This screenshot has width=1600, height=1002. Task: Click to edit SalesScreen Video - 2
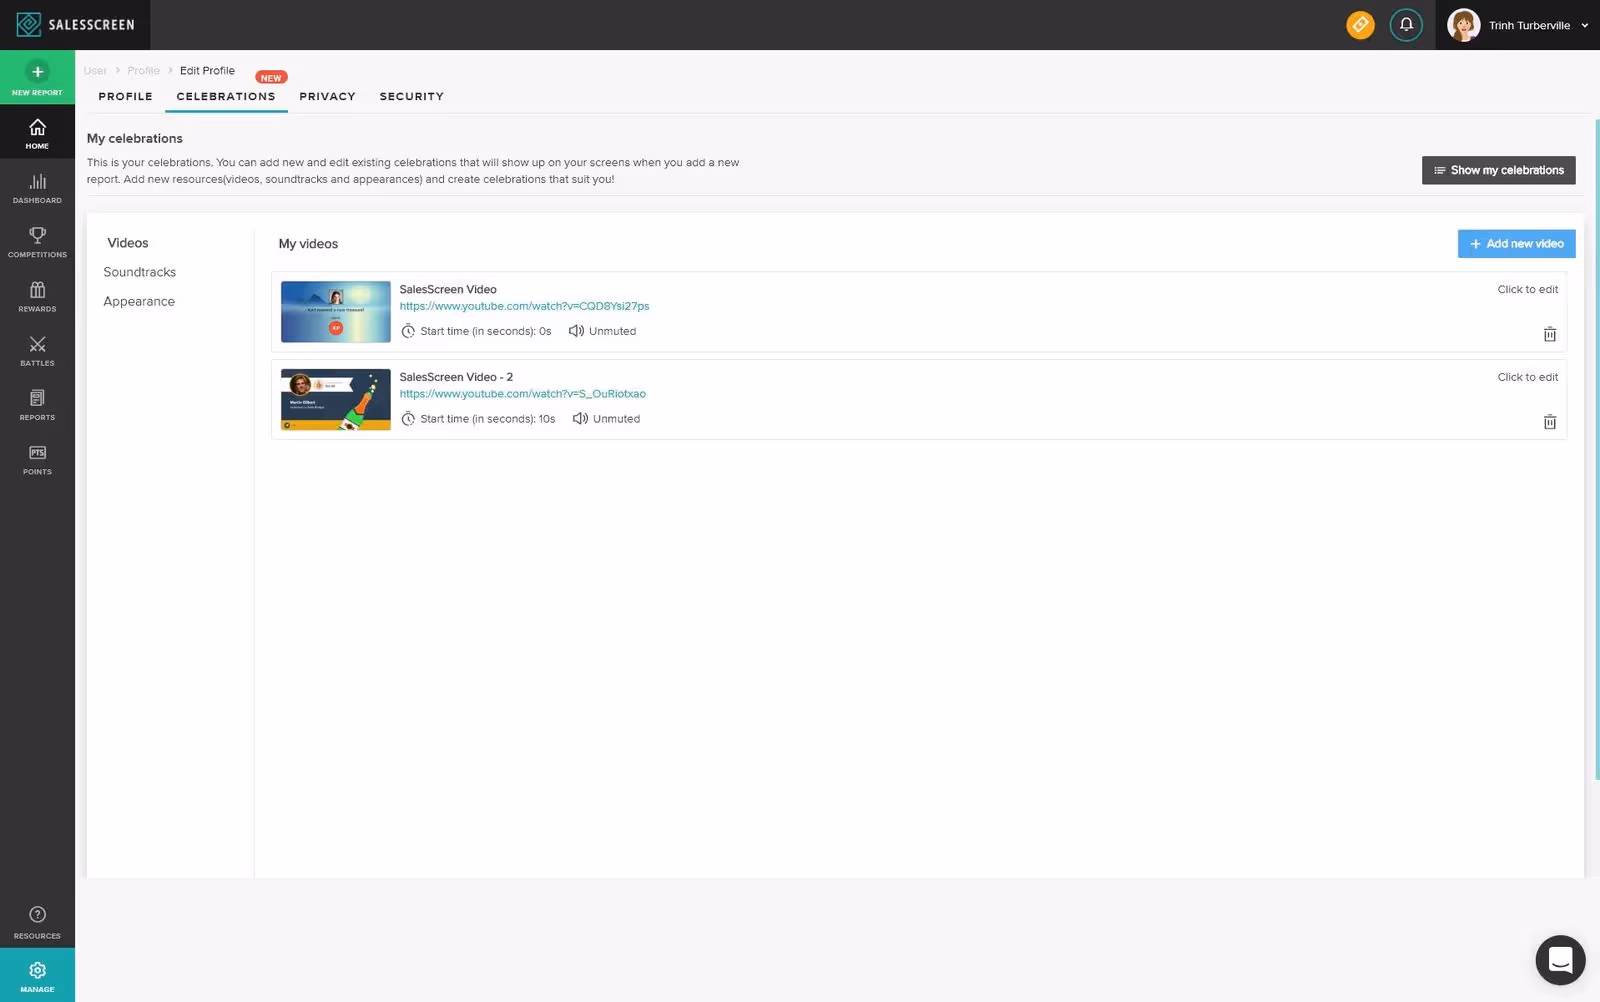1527,377
